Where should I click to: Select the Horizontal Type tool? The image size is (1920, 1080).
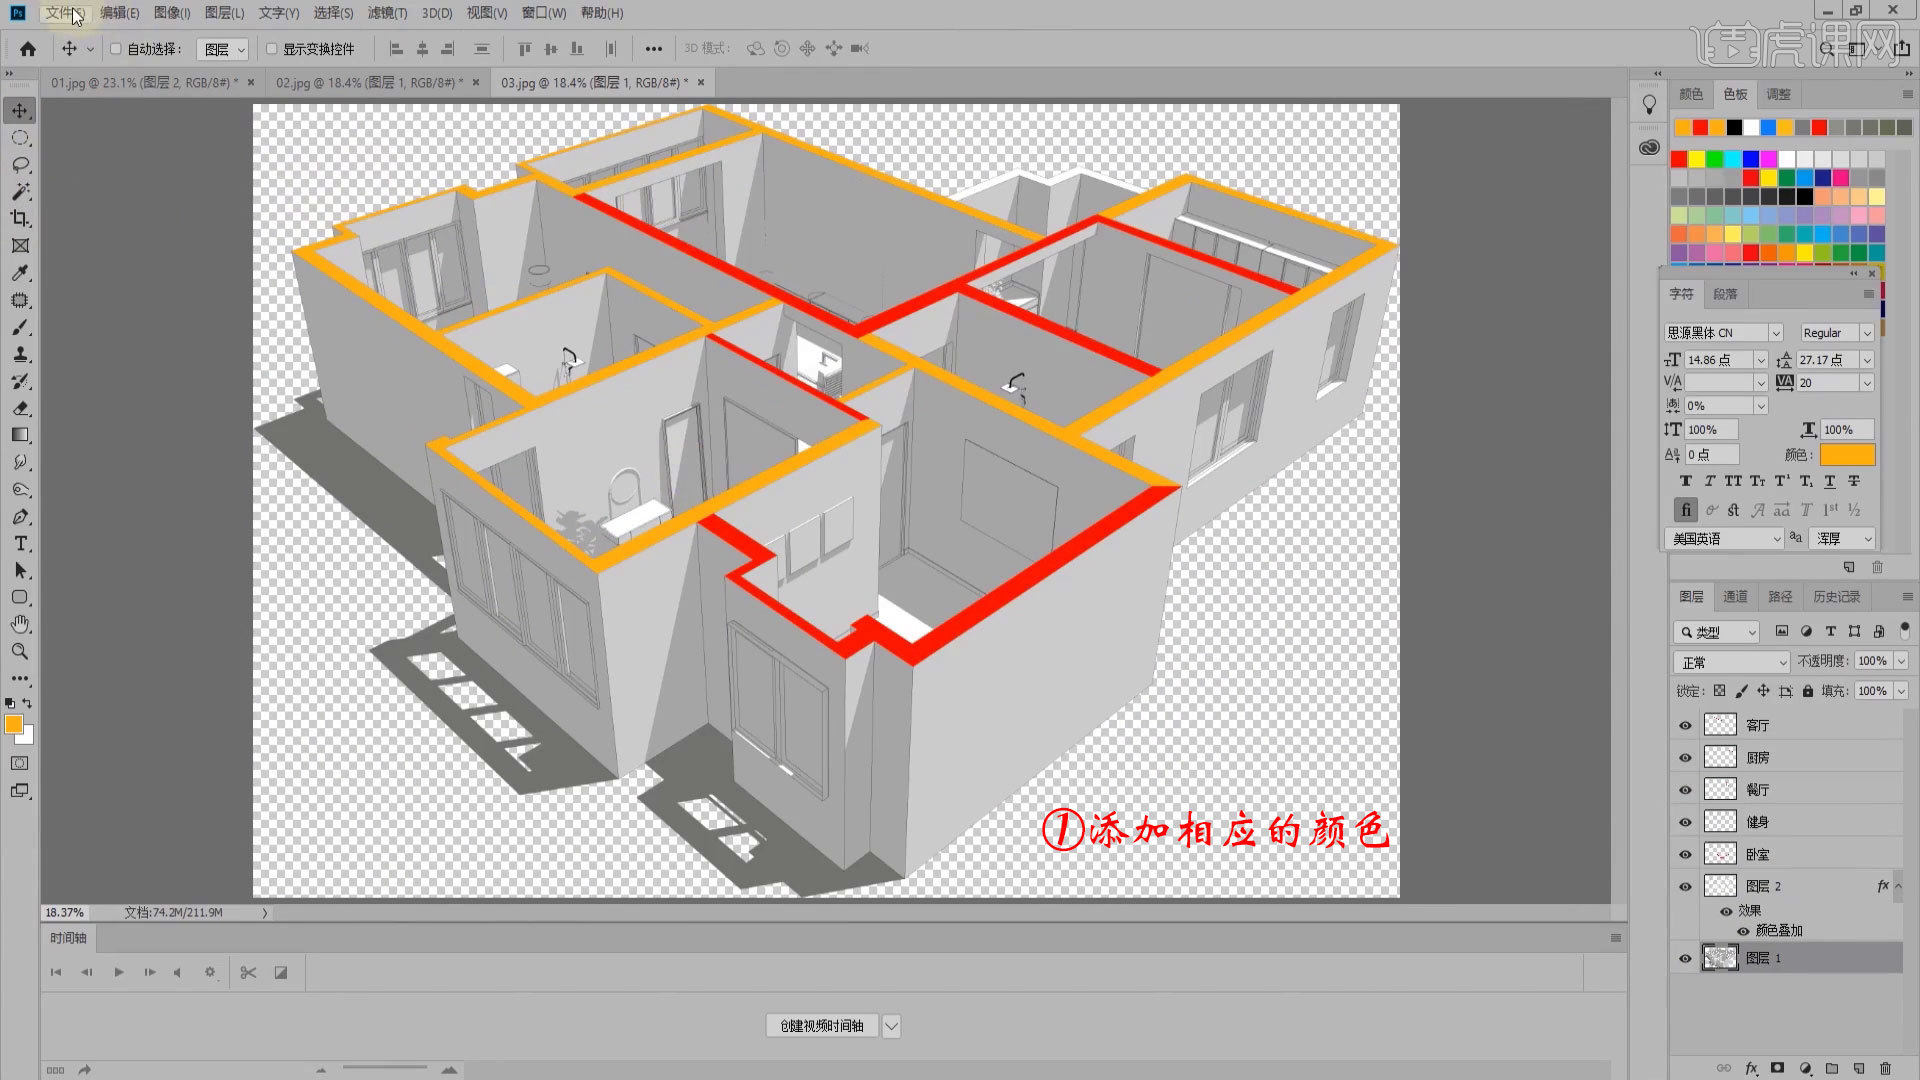(x=20, y=544)
